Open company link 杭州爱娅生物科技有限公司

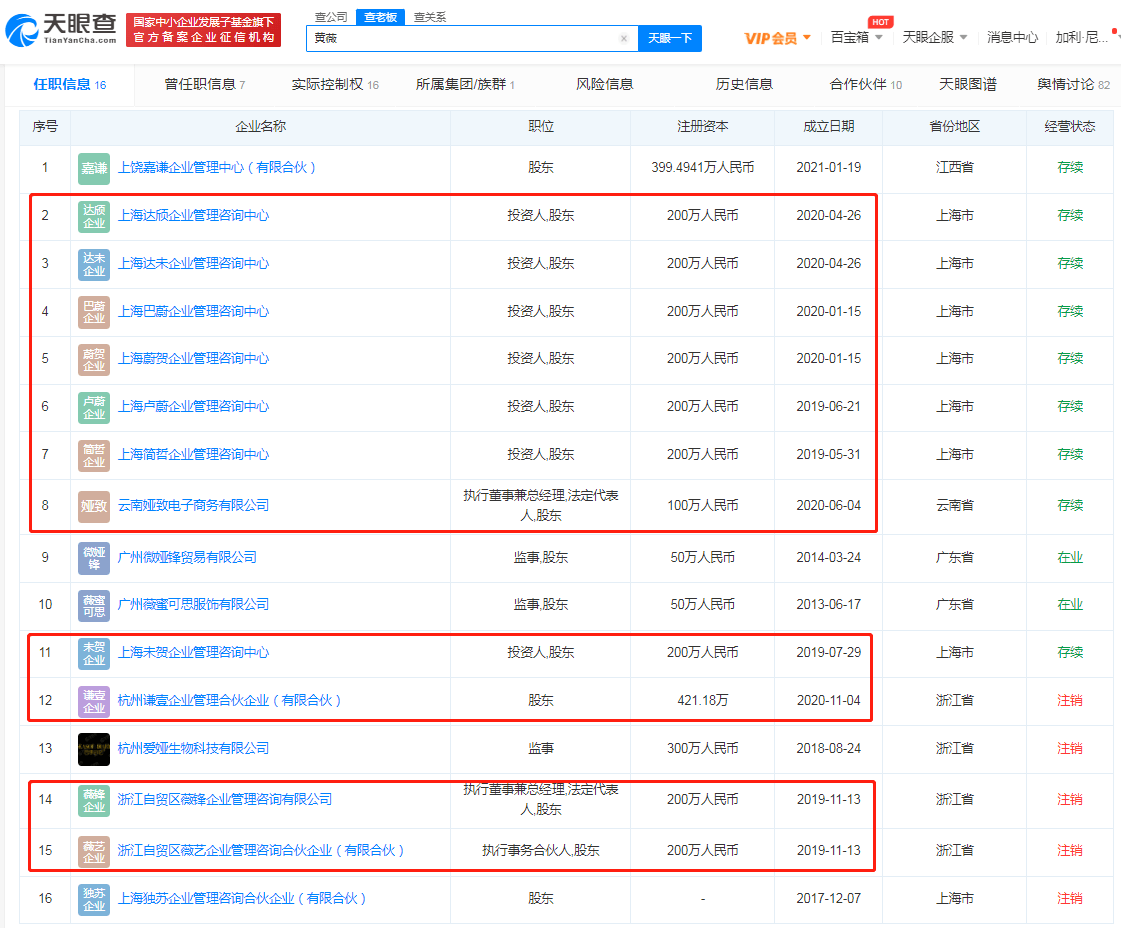193,749
